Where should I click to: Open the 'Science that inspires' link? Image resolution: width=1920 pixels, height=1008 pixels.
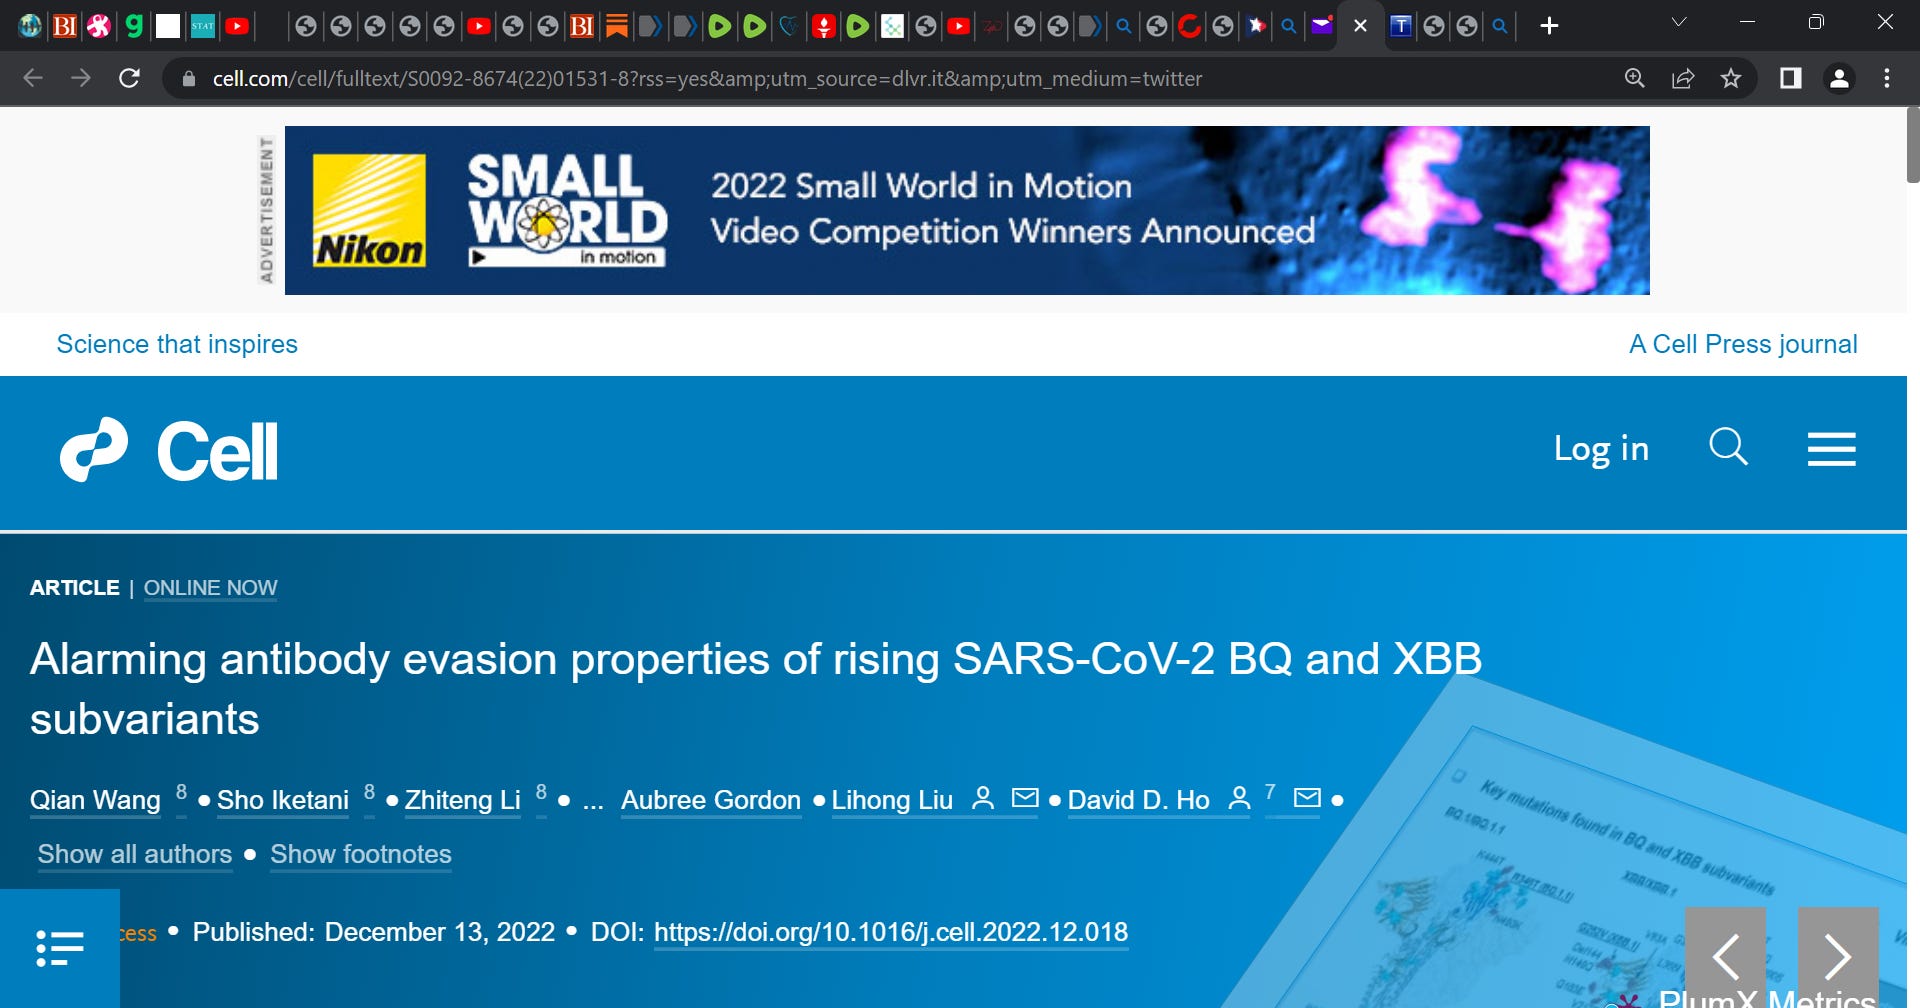pos(177,344)
